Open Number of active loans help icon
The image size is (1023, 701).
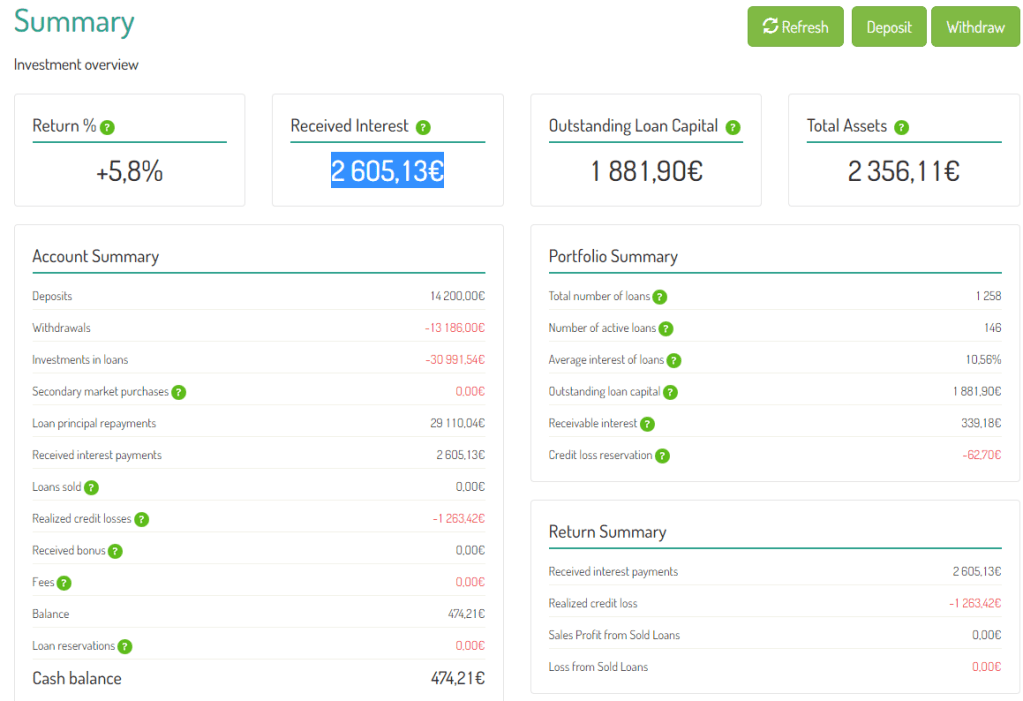click(666, 328)
